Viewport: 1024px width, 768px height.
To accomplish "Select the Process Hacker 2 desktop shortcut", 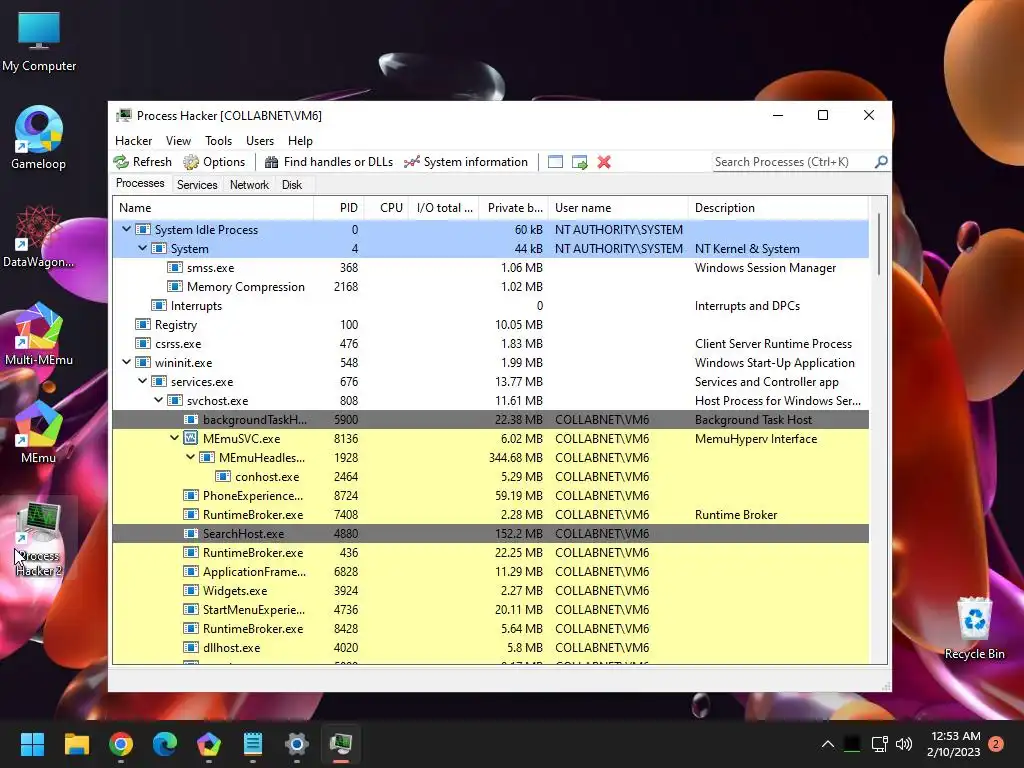I will [x=39, y=539].
